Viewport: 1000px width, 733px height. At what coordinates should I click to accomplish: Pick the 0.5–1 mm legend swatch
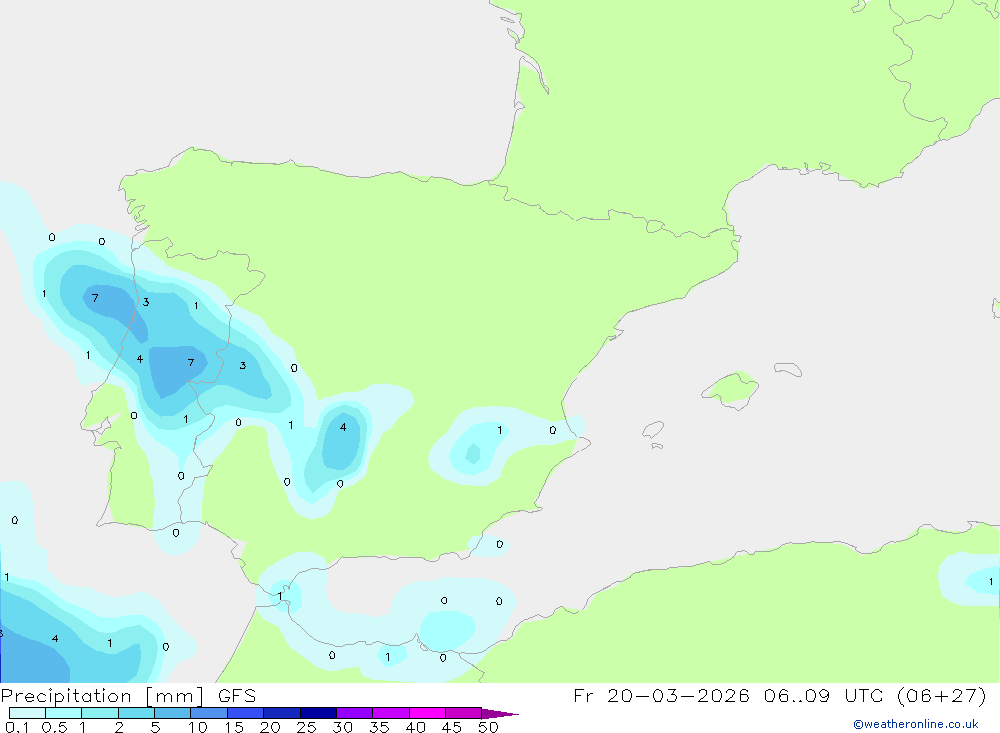(63, 713)
